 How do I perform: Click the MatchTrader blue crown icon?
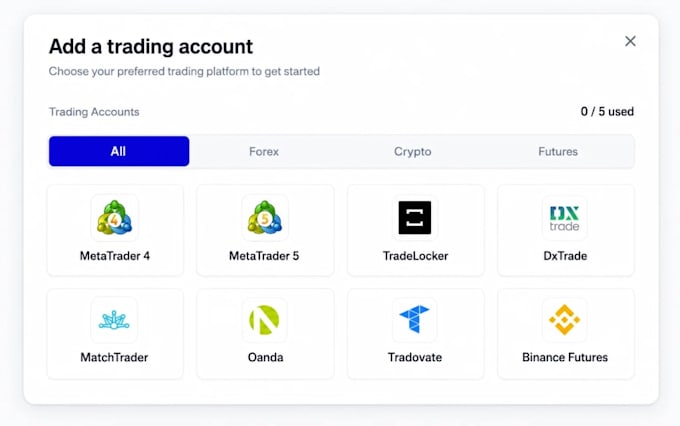click(x=114, y=320)
